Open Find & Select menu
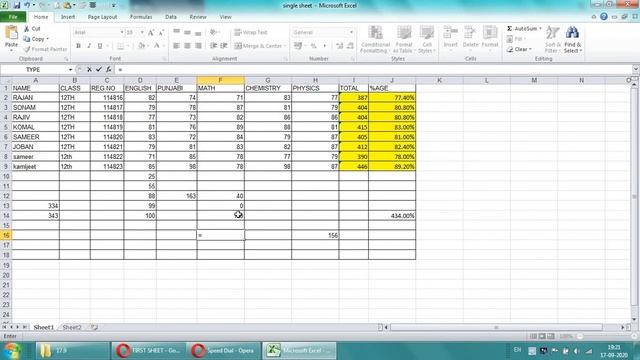 [x=572, y=39]
